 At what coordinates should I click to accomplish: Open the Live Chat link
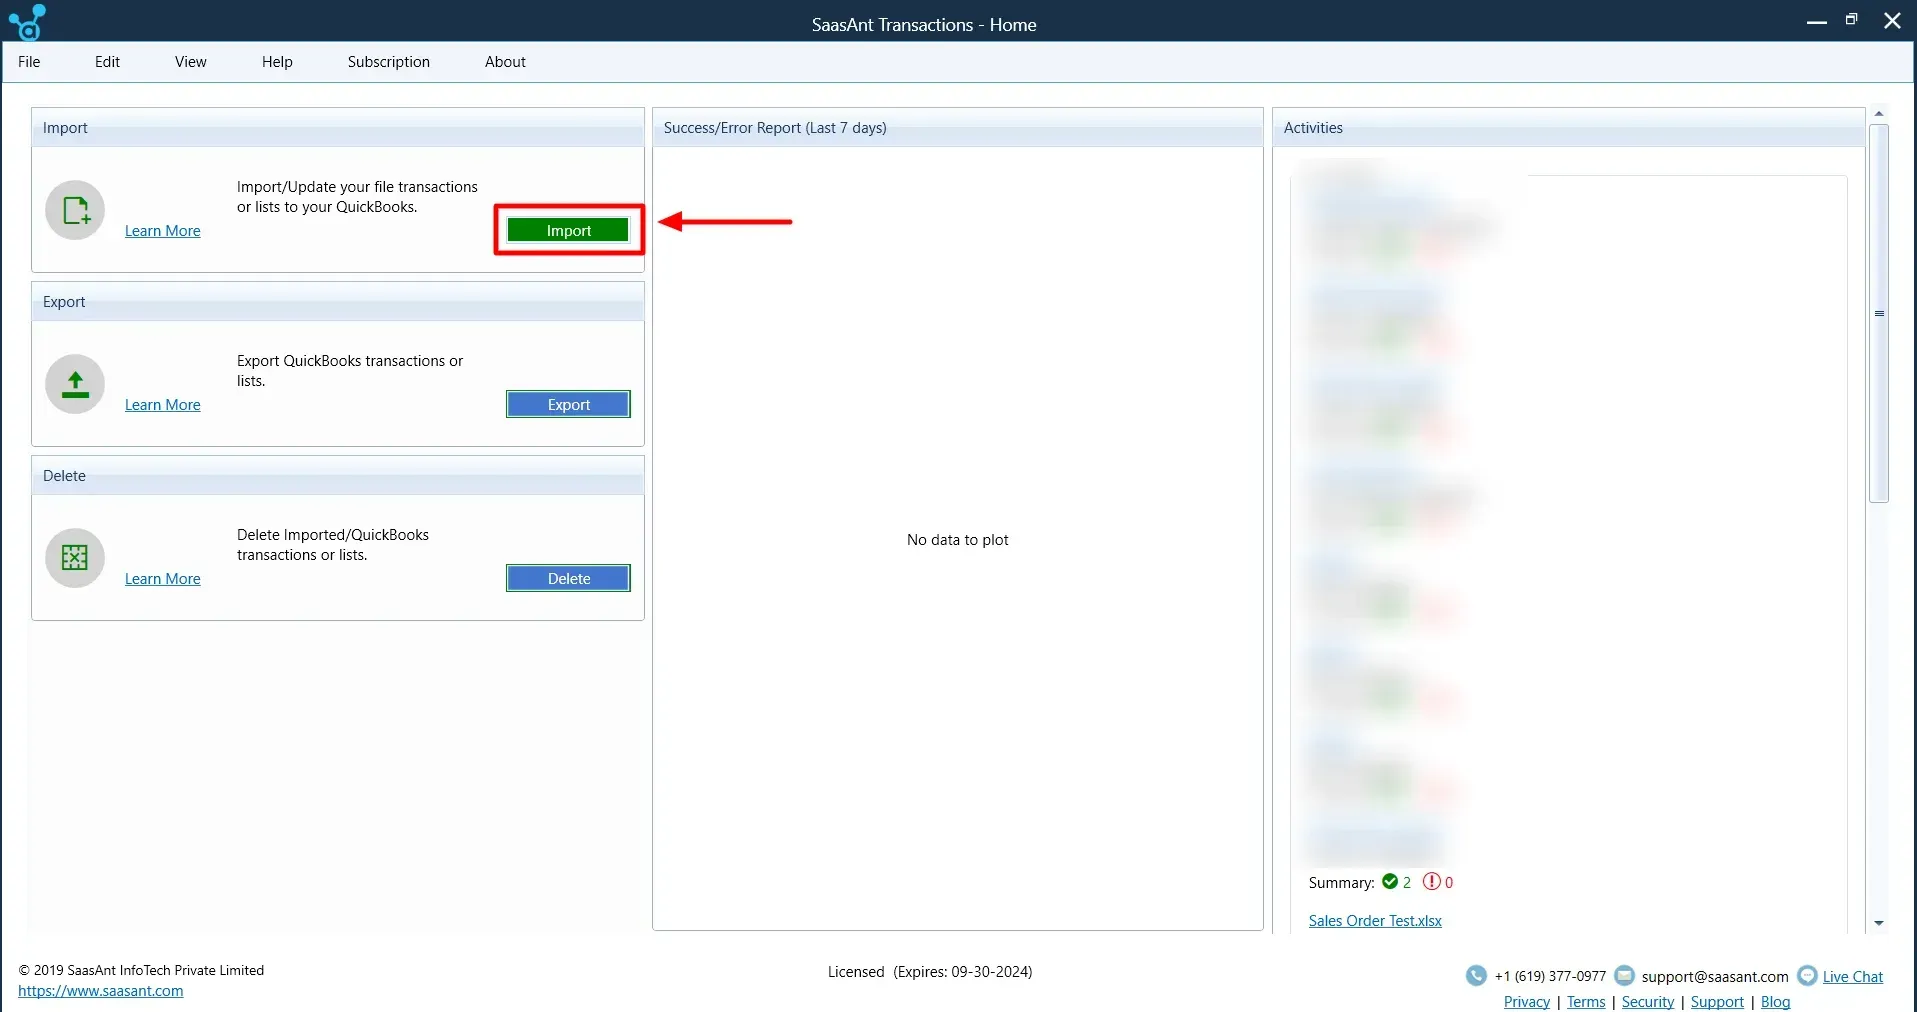click(x=1853, y=977)
